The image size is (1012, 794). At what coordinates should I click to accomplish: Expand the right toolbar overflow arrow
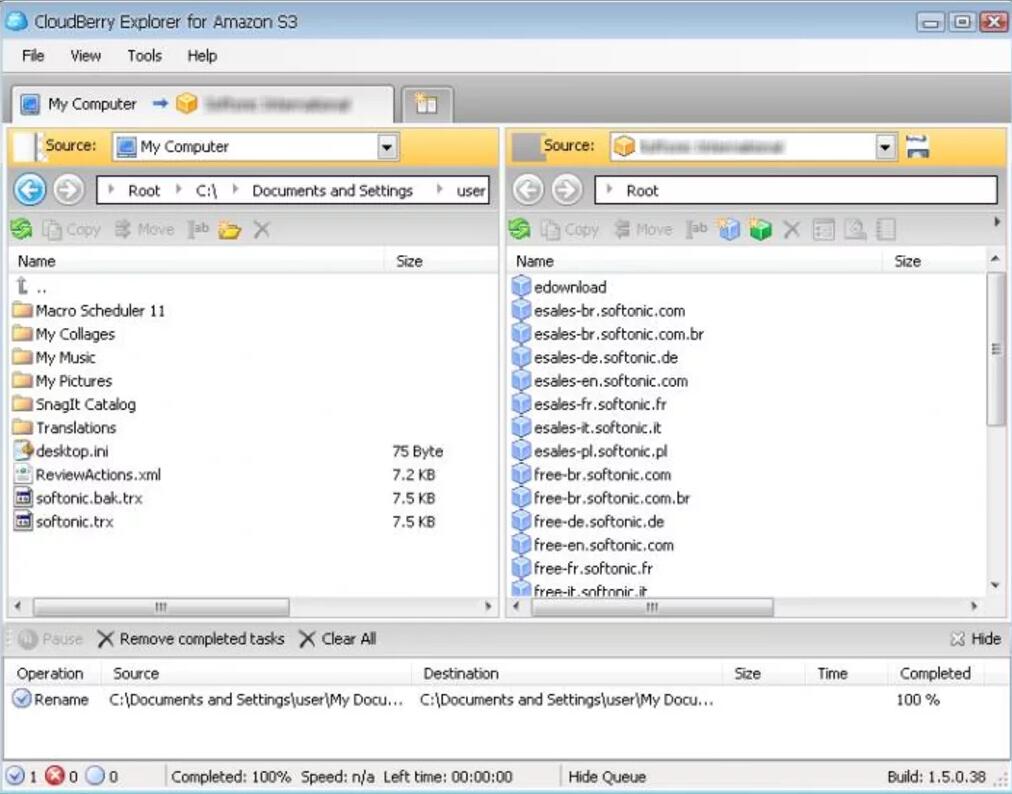point(995,222)
